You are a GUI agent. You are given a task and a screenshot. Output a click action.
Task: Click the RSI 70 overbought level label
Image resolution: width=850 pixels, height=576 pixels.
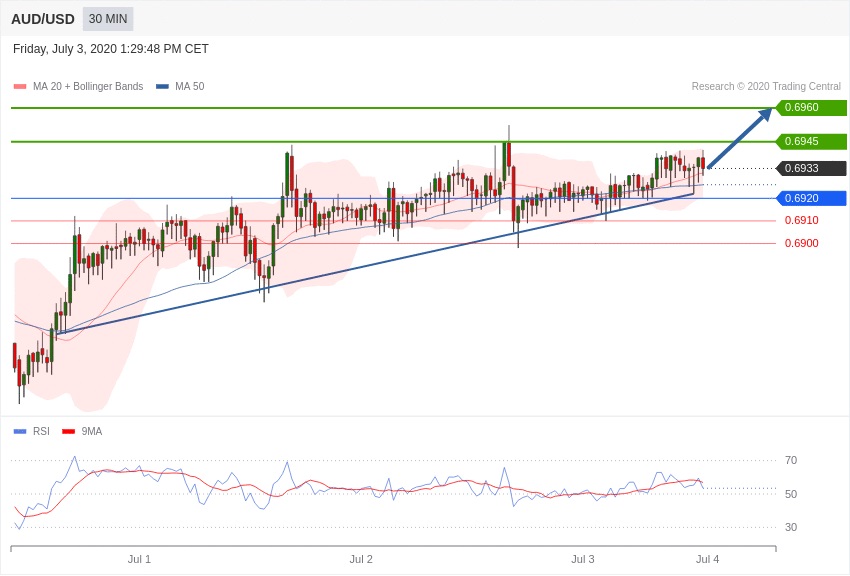pyautogui.click(x=791, y=461)
